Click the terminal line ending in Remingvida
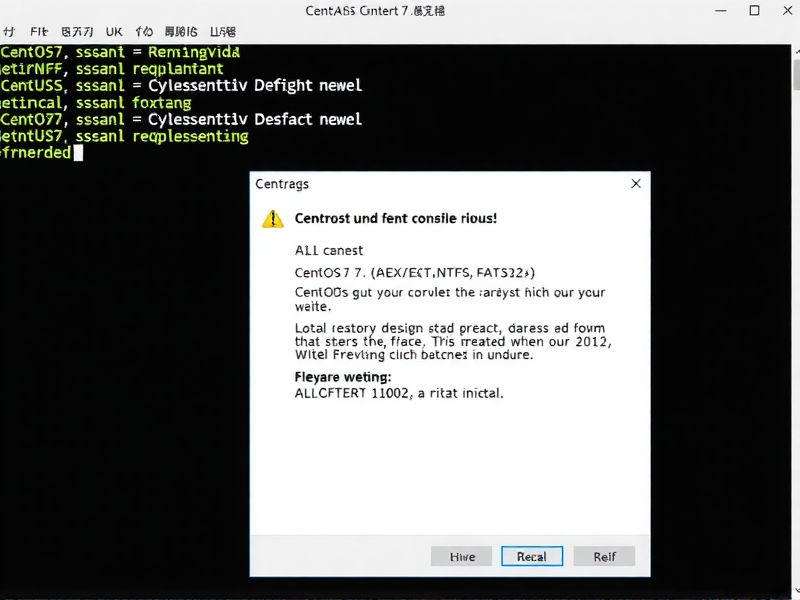This screenshot has height=600, width=800. pyautogui.click(x=120, y=52)
